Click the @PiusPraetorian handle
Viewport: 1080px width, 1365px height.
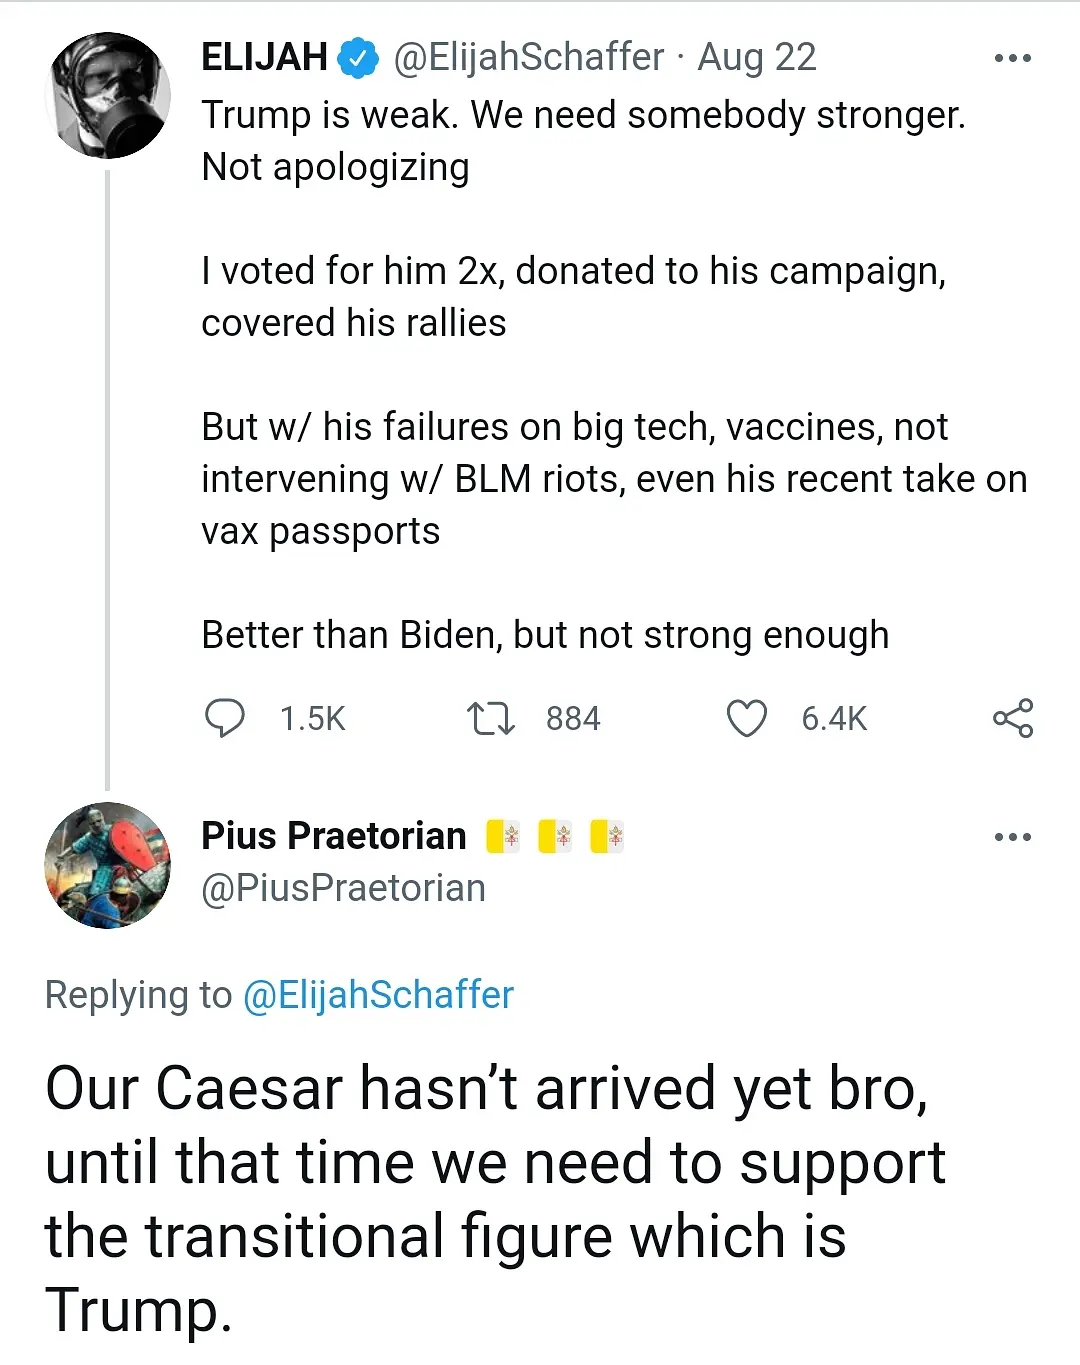pos(343,888)
